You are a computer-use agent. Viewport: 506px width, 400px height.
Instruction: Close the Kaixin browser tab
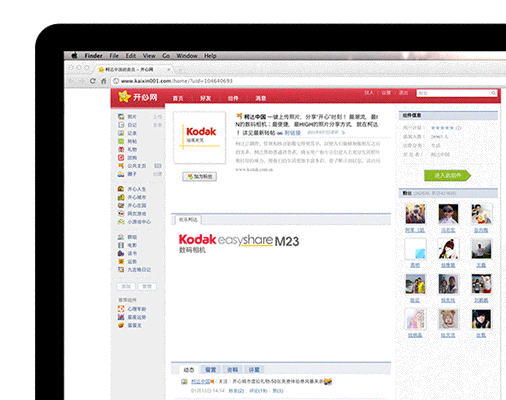[x=169, y=69]
